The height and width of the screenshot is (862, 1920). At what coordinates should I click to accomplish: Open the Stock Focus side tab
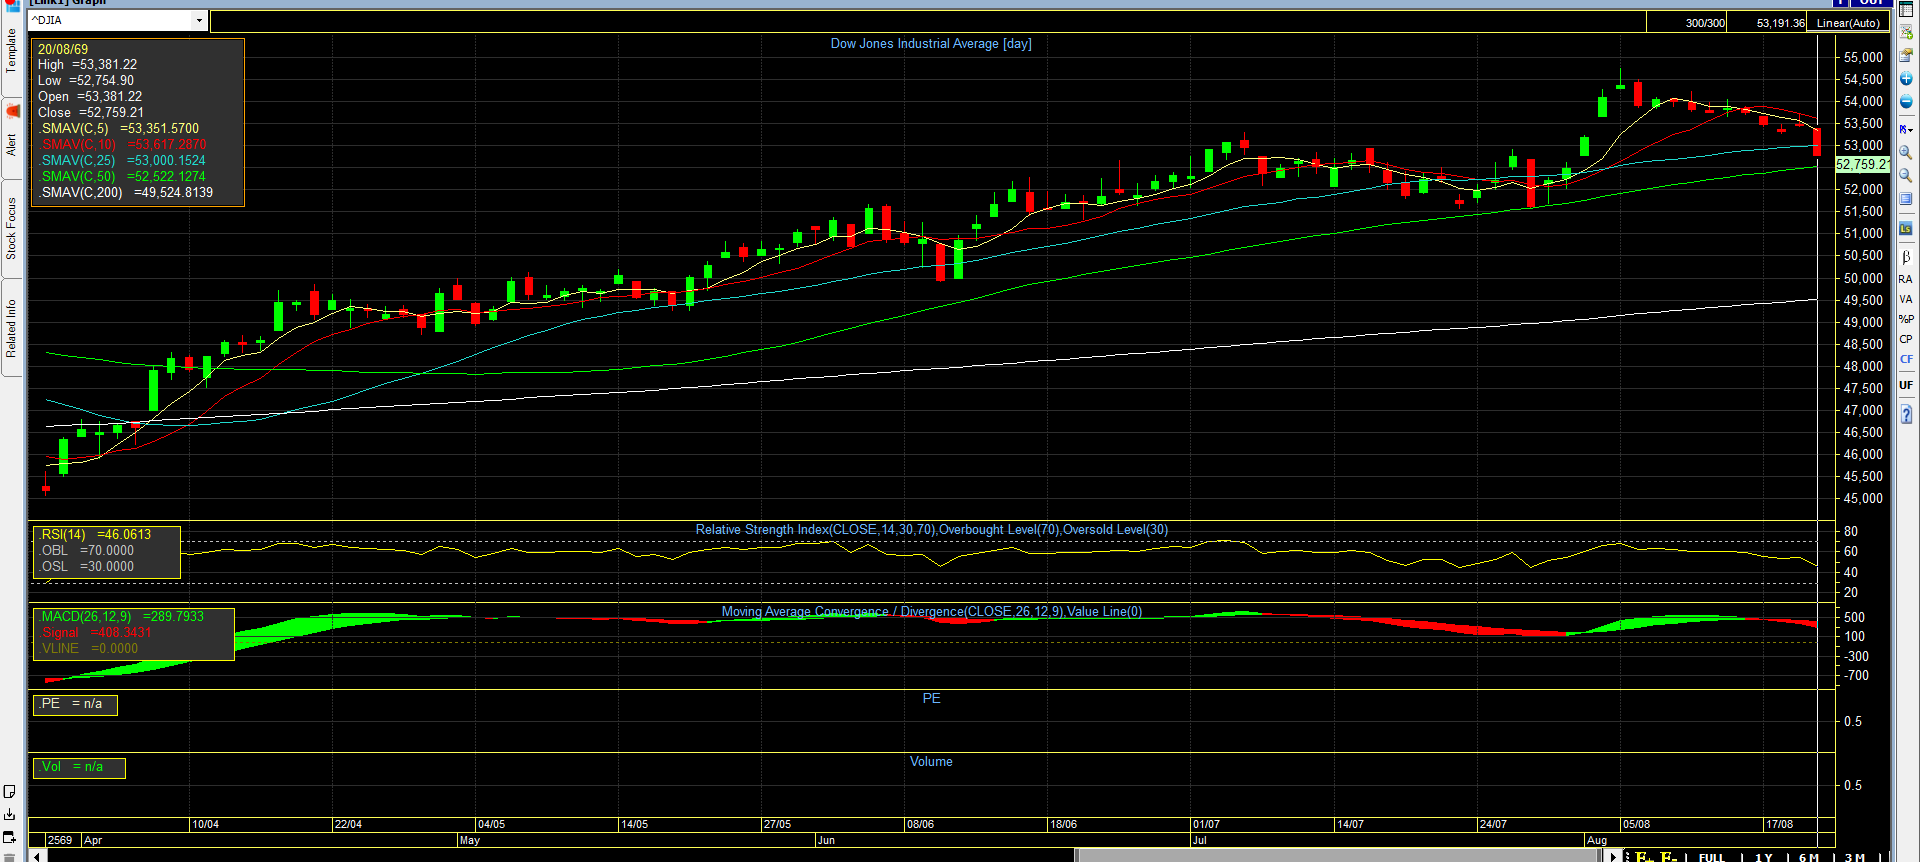[12, 229]
